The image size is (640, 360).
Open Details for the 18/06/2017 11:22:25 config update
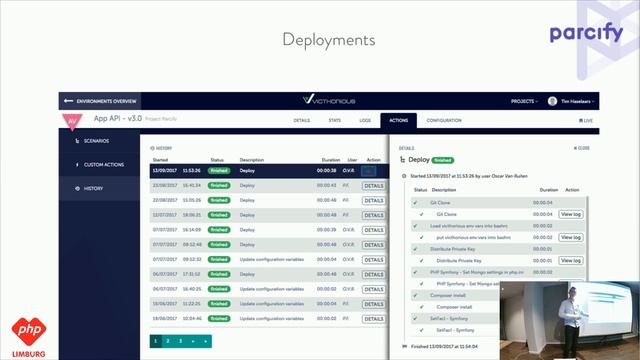[373, 304]
